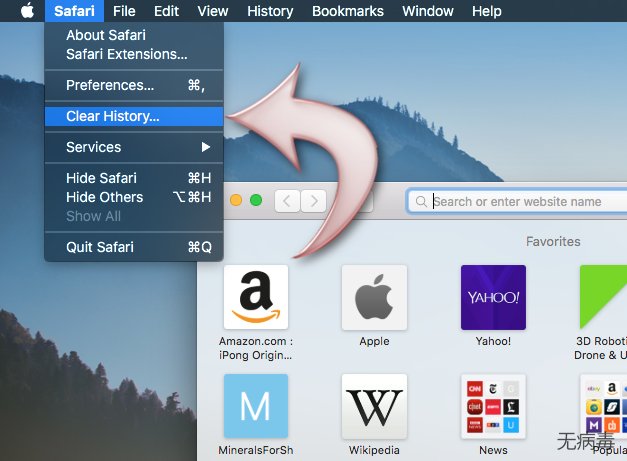Open the Bookmarks menu
The width and height of the screenshot is (627, 461).
348,11
